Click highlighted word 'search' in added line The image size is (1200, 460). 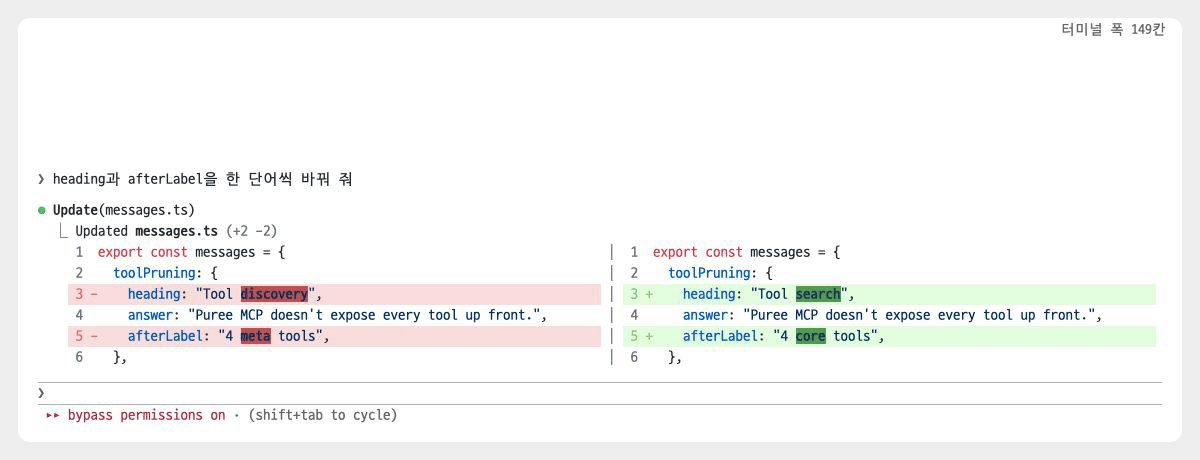(x=818, y=294)
